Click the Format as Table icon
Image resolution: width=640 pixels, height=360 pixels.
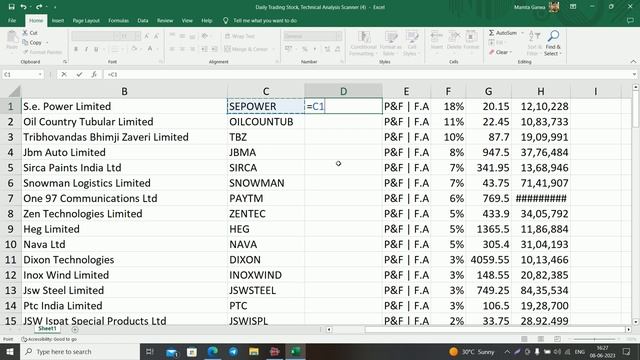tap(391, 37)
